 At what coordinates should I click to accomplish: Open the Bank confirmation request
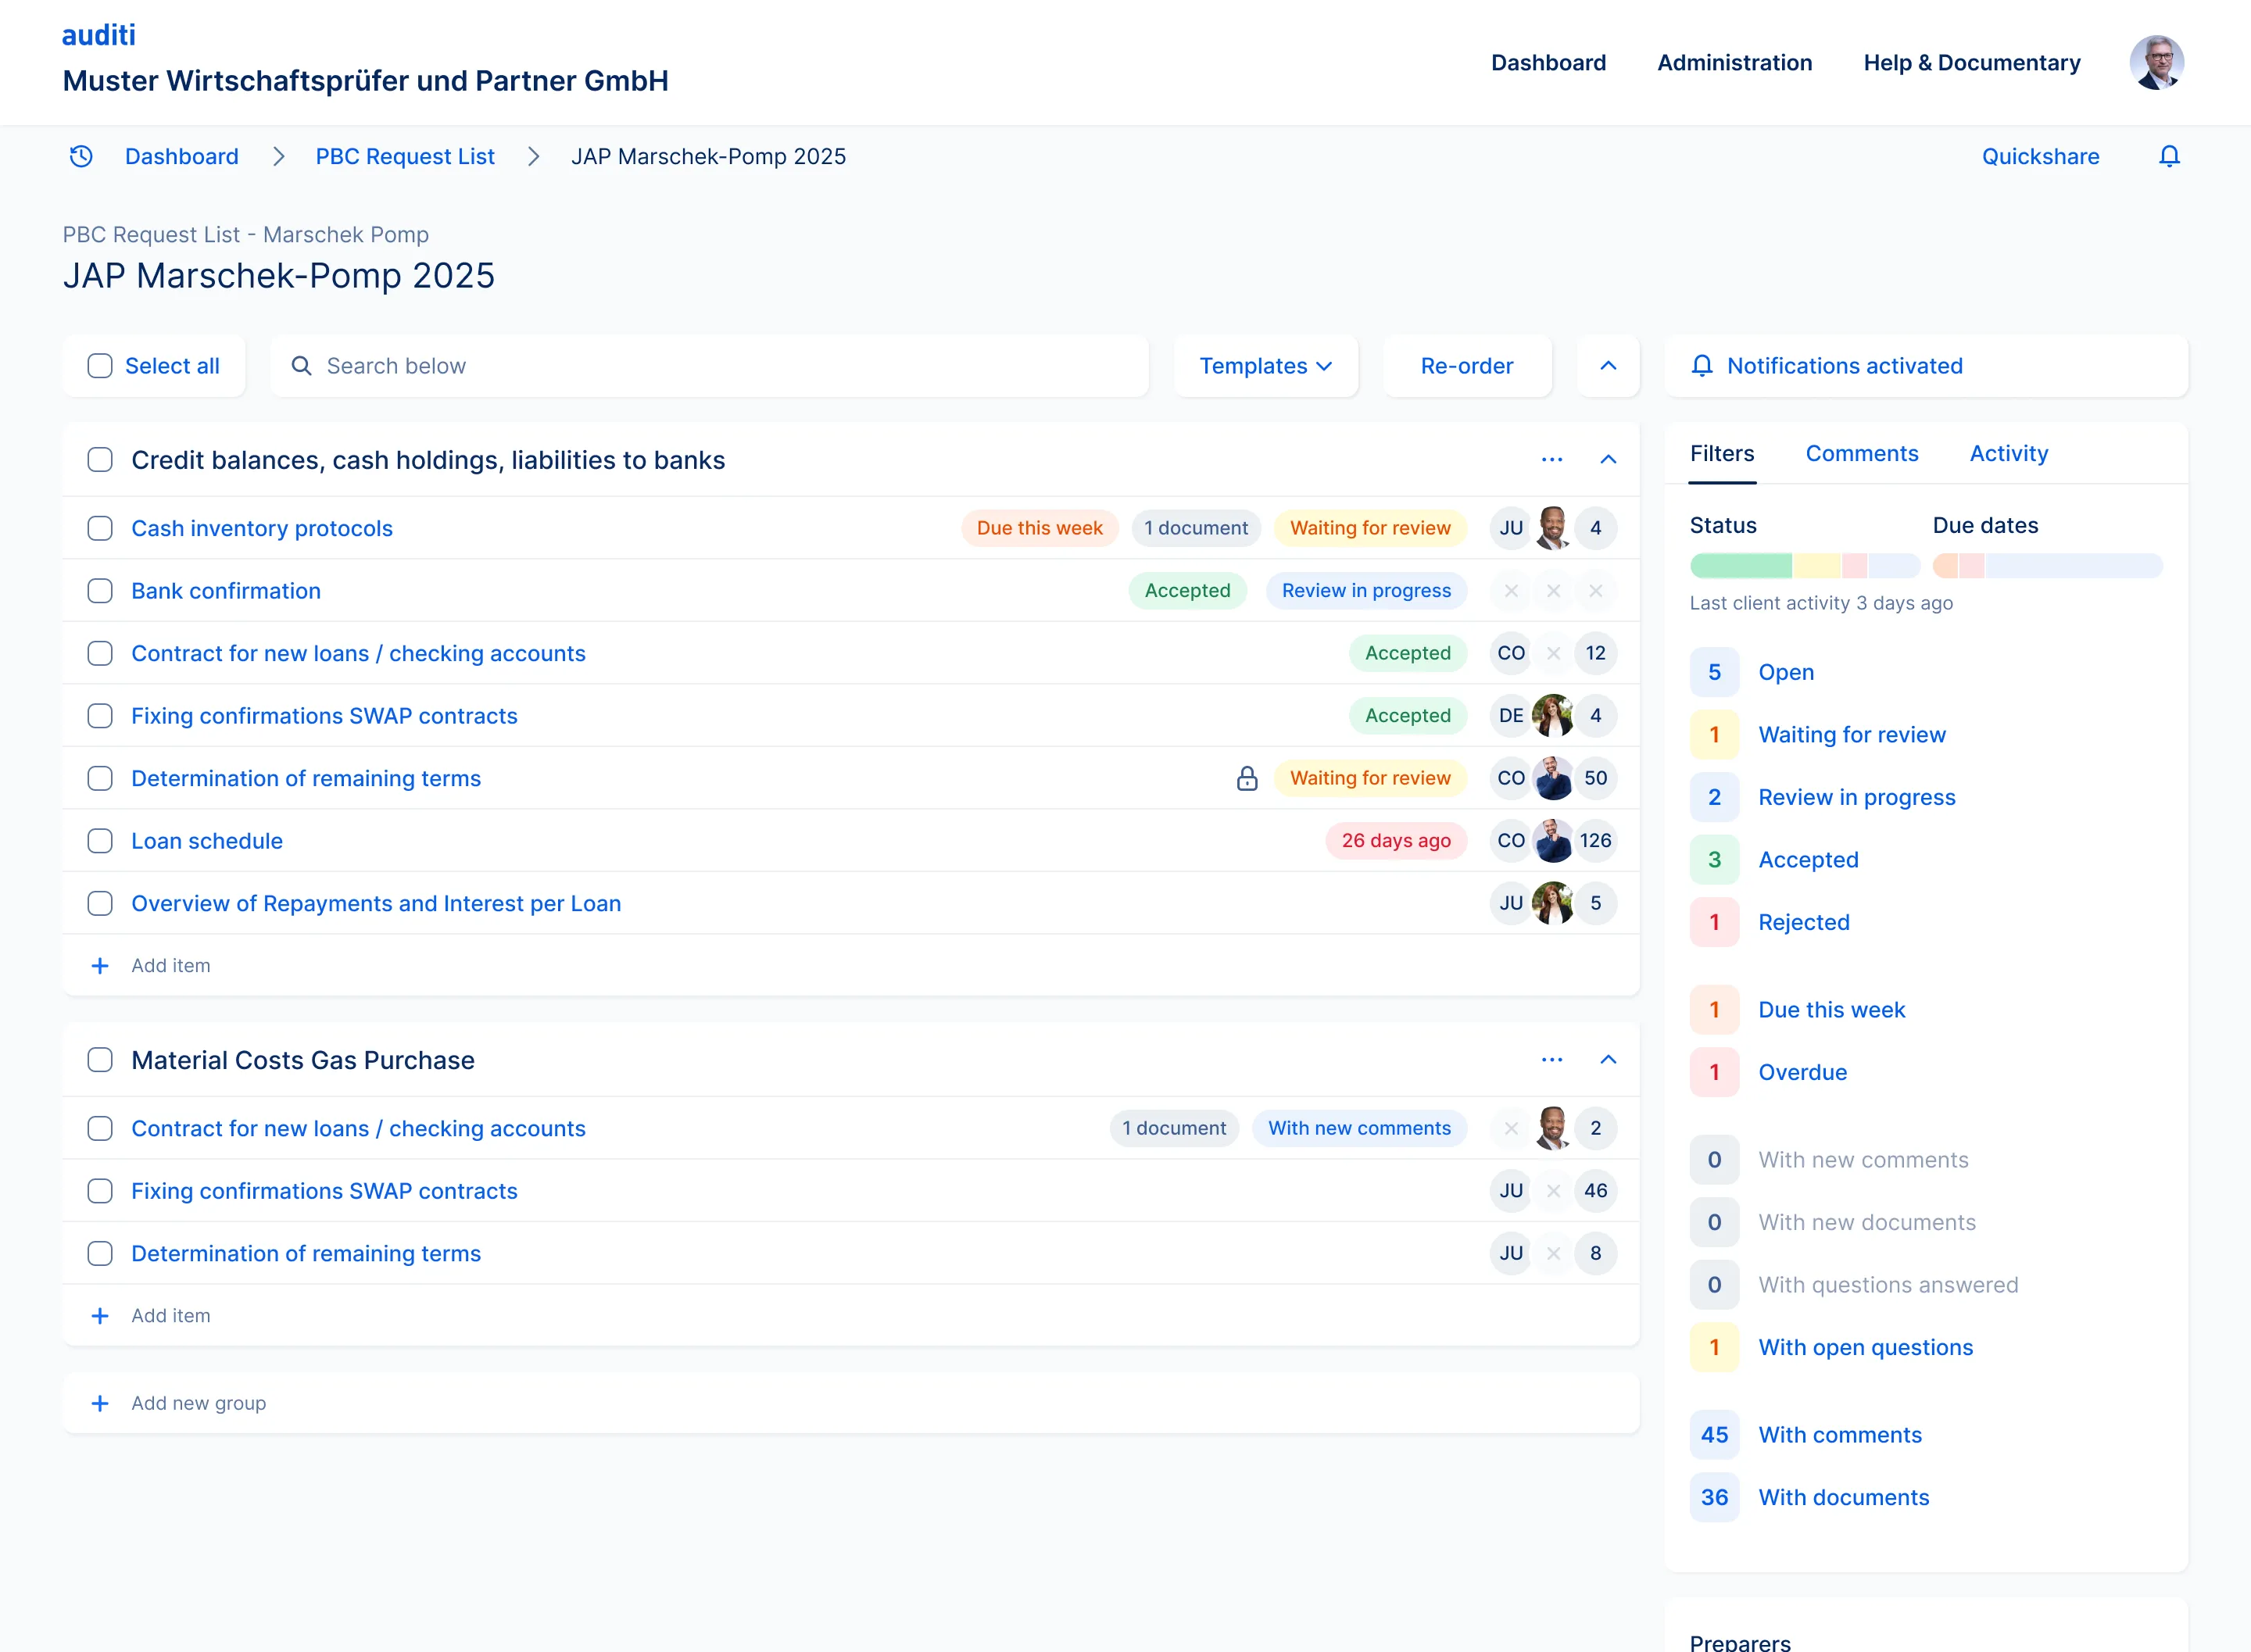226,591
